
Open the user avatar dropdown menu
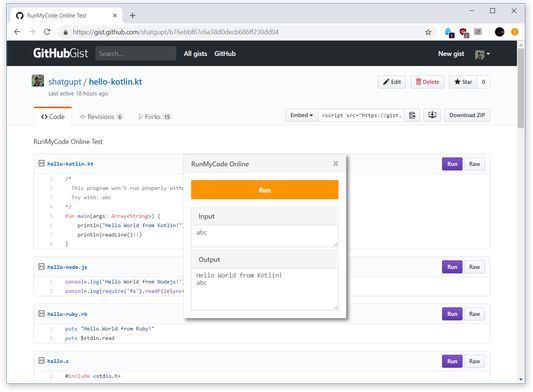tap(482, 54)
